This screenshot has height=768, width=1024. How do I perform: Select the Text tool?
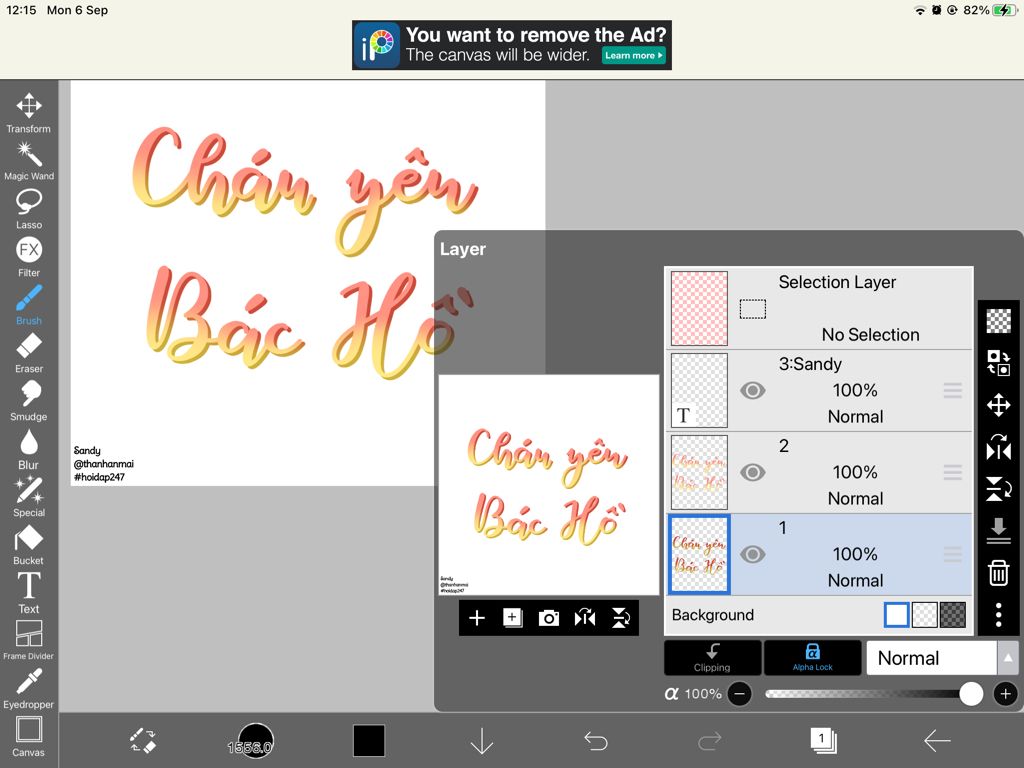click(x=29, y=592)
